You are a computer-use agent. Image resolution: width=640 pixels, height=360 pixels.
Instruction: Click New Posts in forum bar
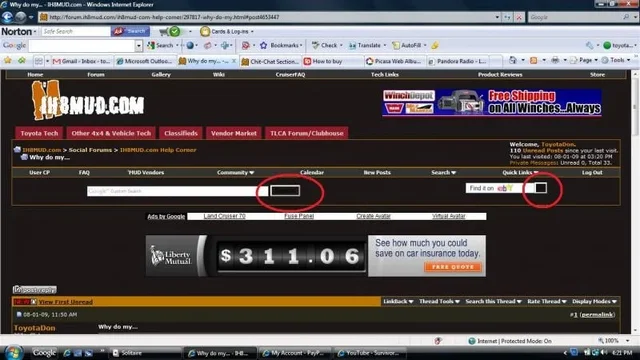pos(377,173)
